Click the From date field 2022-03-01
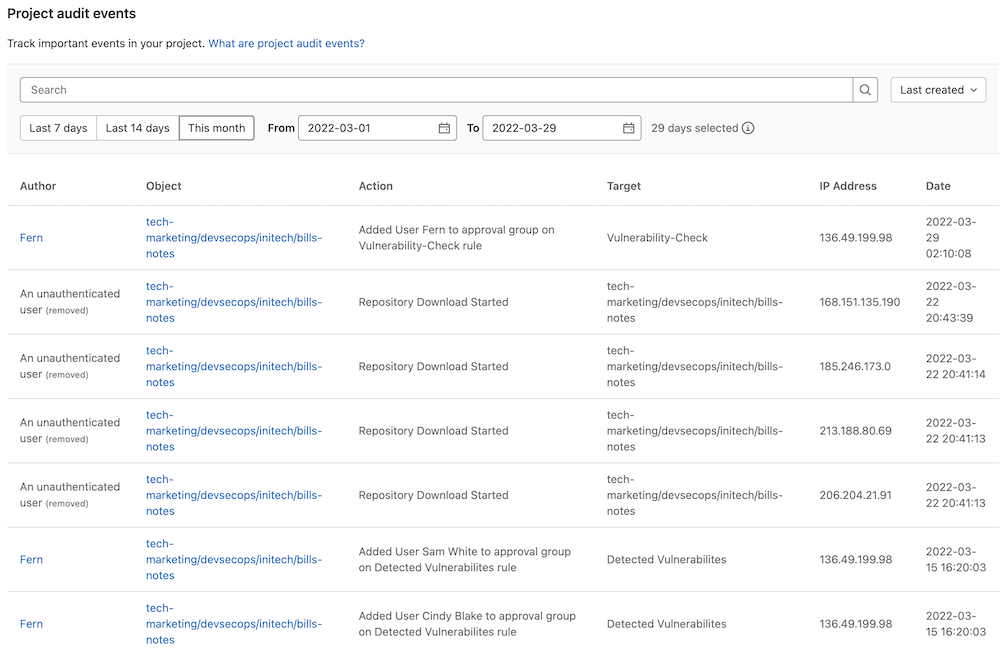The image size is (1000, 650). (x=366, y=128)
